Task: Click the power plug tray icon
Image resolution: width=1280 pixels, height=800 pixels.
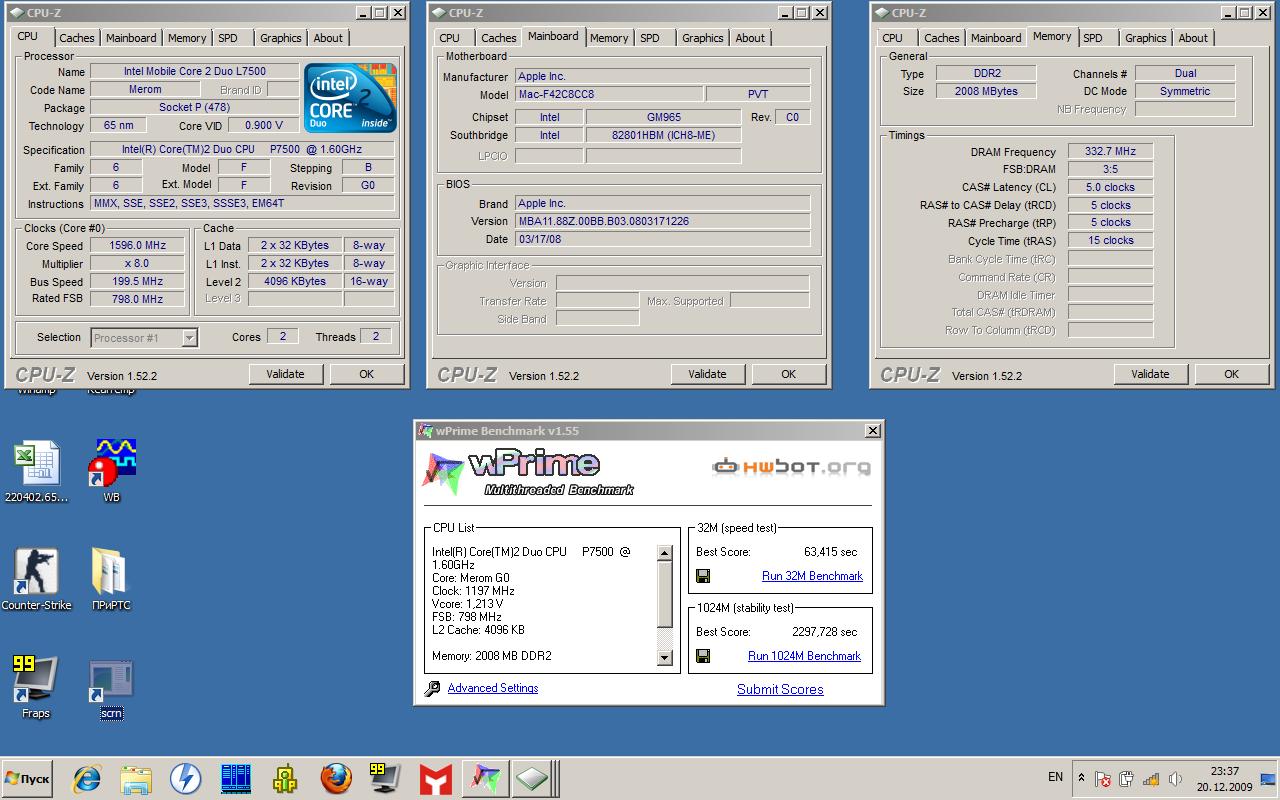Action: [1127, 779]
